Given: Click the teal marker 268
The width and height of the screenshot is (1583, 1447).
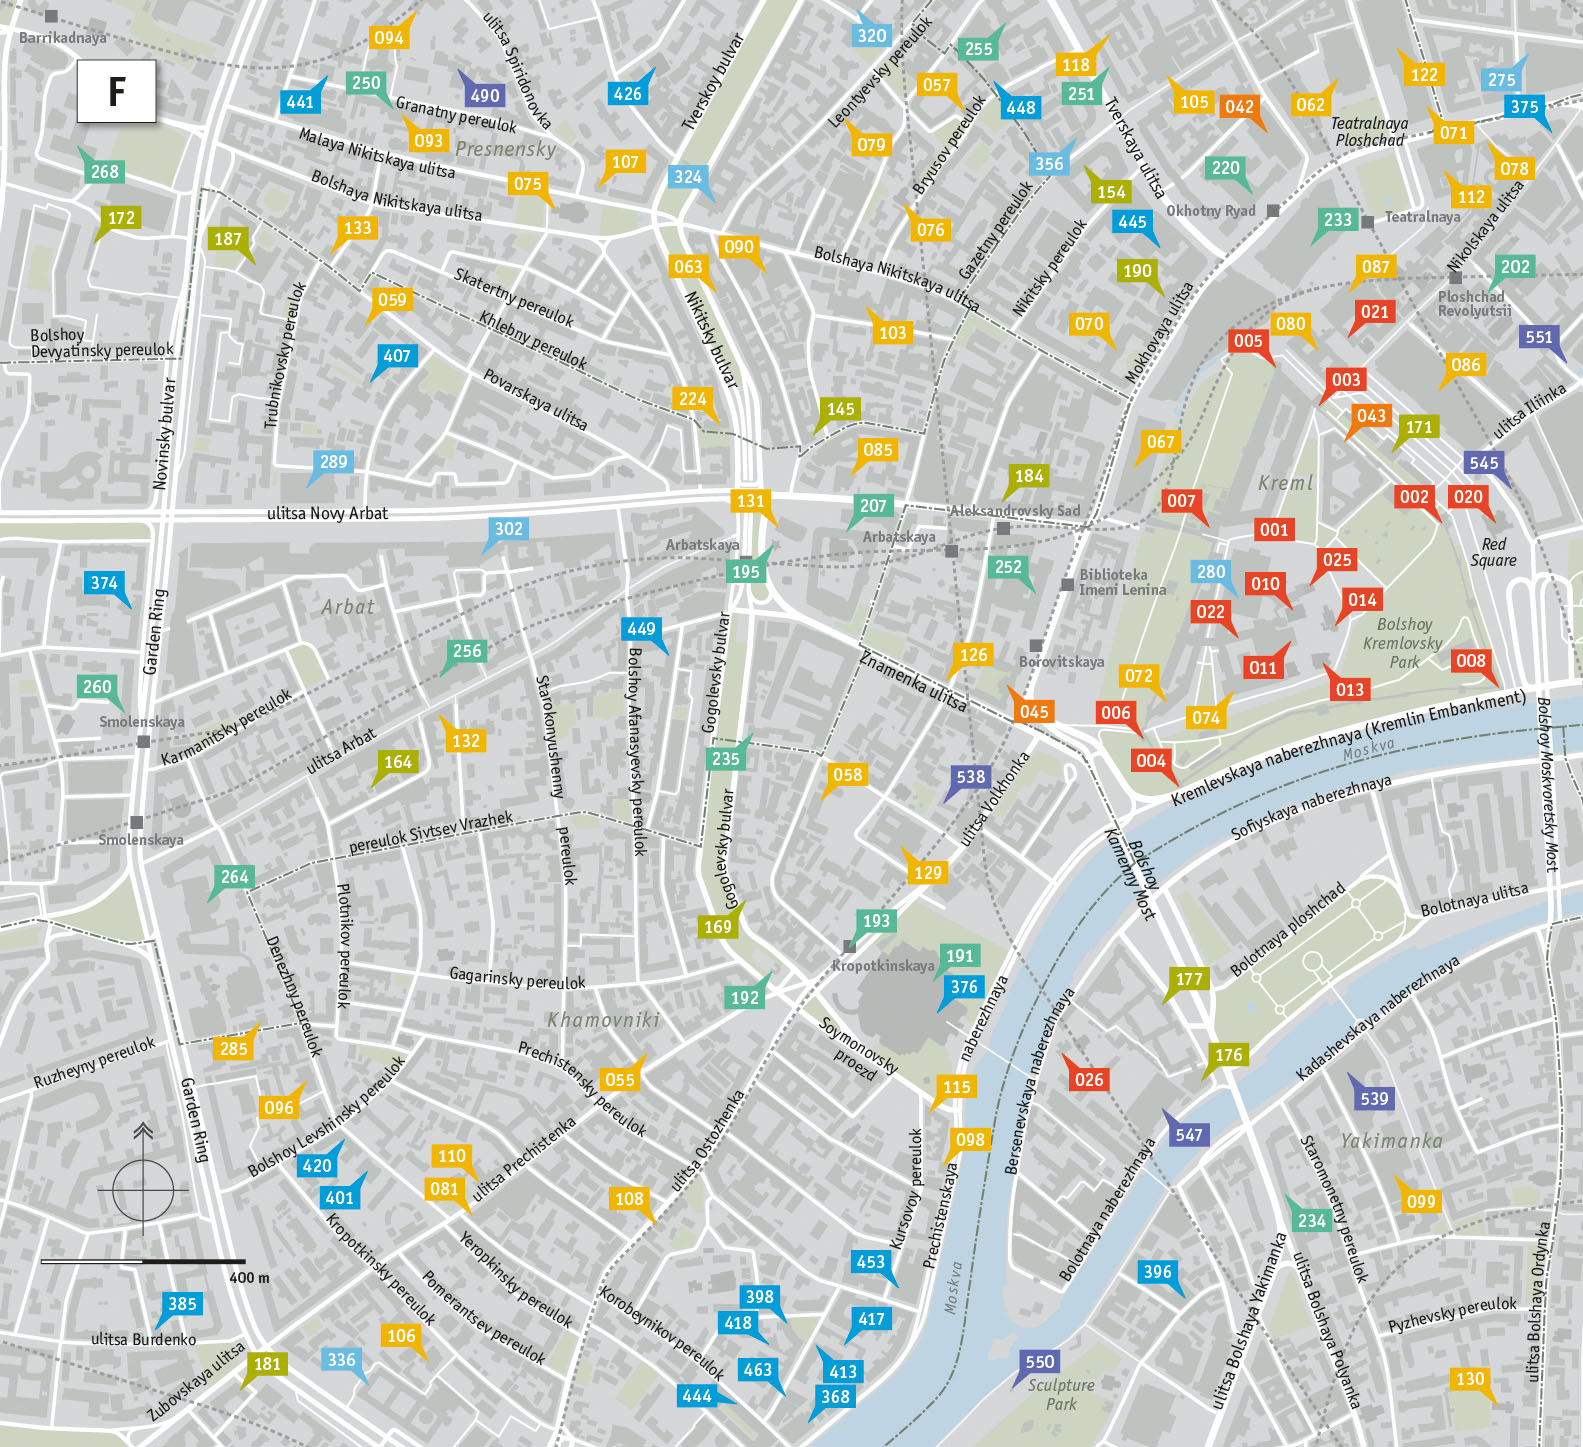Looking at the screenshot, I should [105, 171].
